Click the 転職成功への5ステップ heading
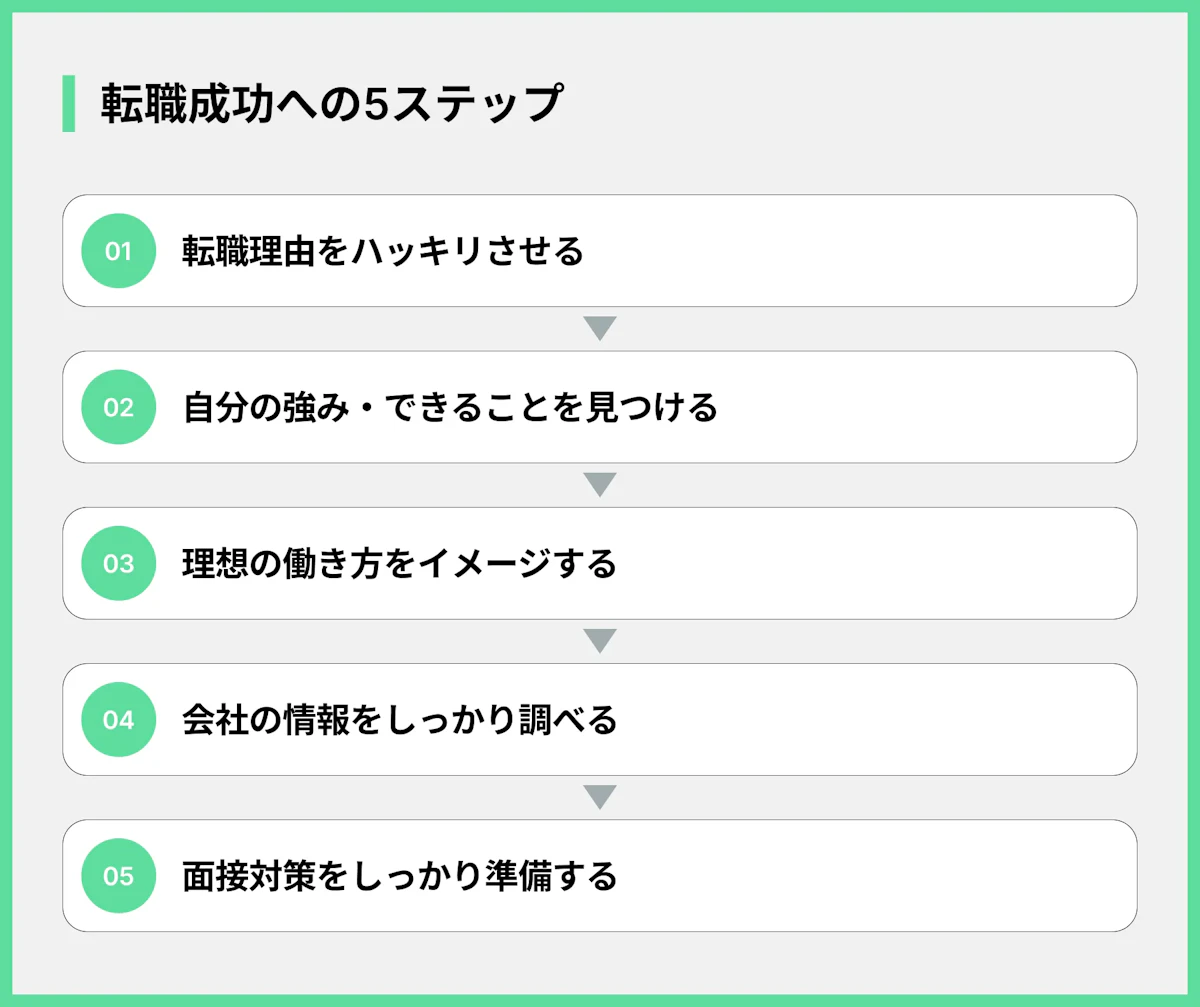 point(330,104)
